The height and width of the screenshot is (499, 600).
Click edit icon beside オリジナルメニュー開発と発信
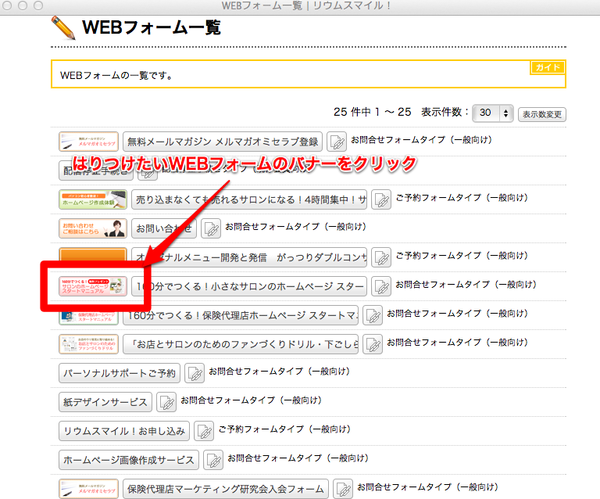(x=381, y=258)
